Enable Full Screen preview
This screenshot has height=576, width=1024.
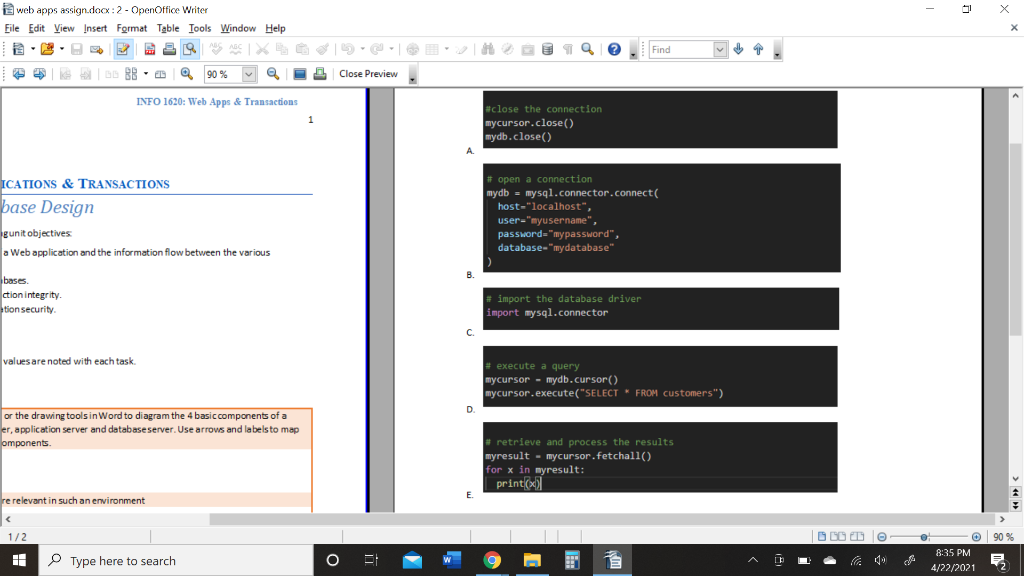pyautogui.click(x=300, y=73)
